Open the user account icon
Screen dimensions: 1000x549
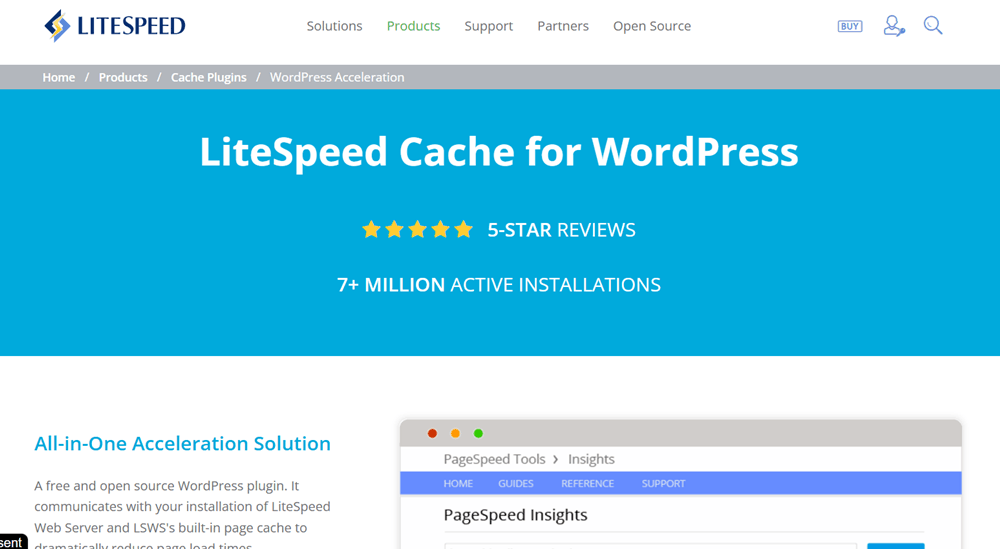pyautogui.click(x=893, y=26)
